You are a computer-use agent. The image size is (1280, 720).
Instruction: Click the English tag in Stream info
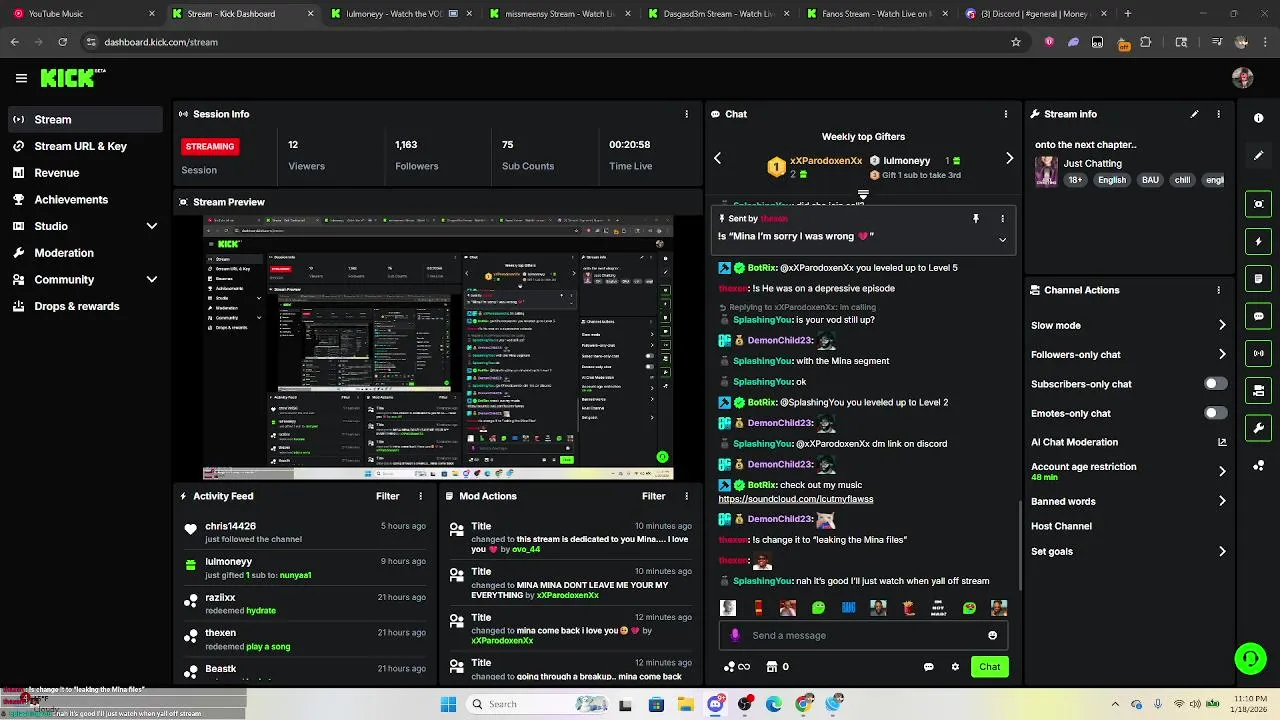(x=1111, y=180)
